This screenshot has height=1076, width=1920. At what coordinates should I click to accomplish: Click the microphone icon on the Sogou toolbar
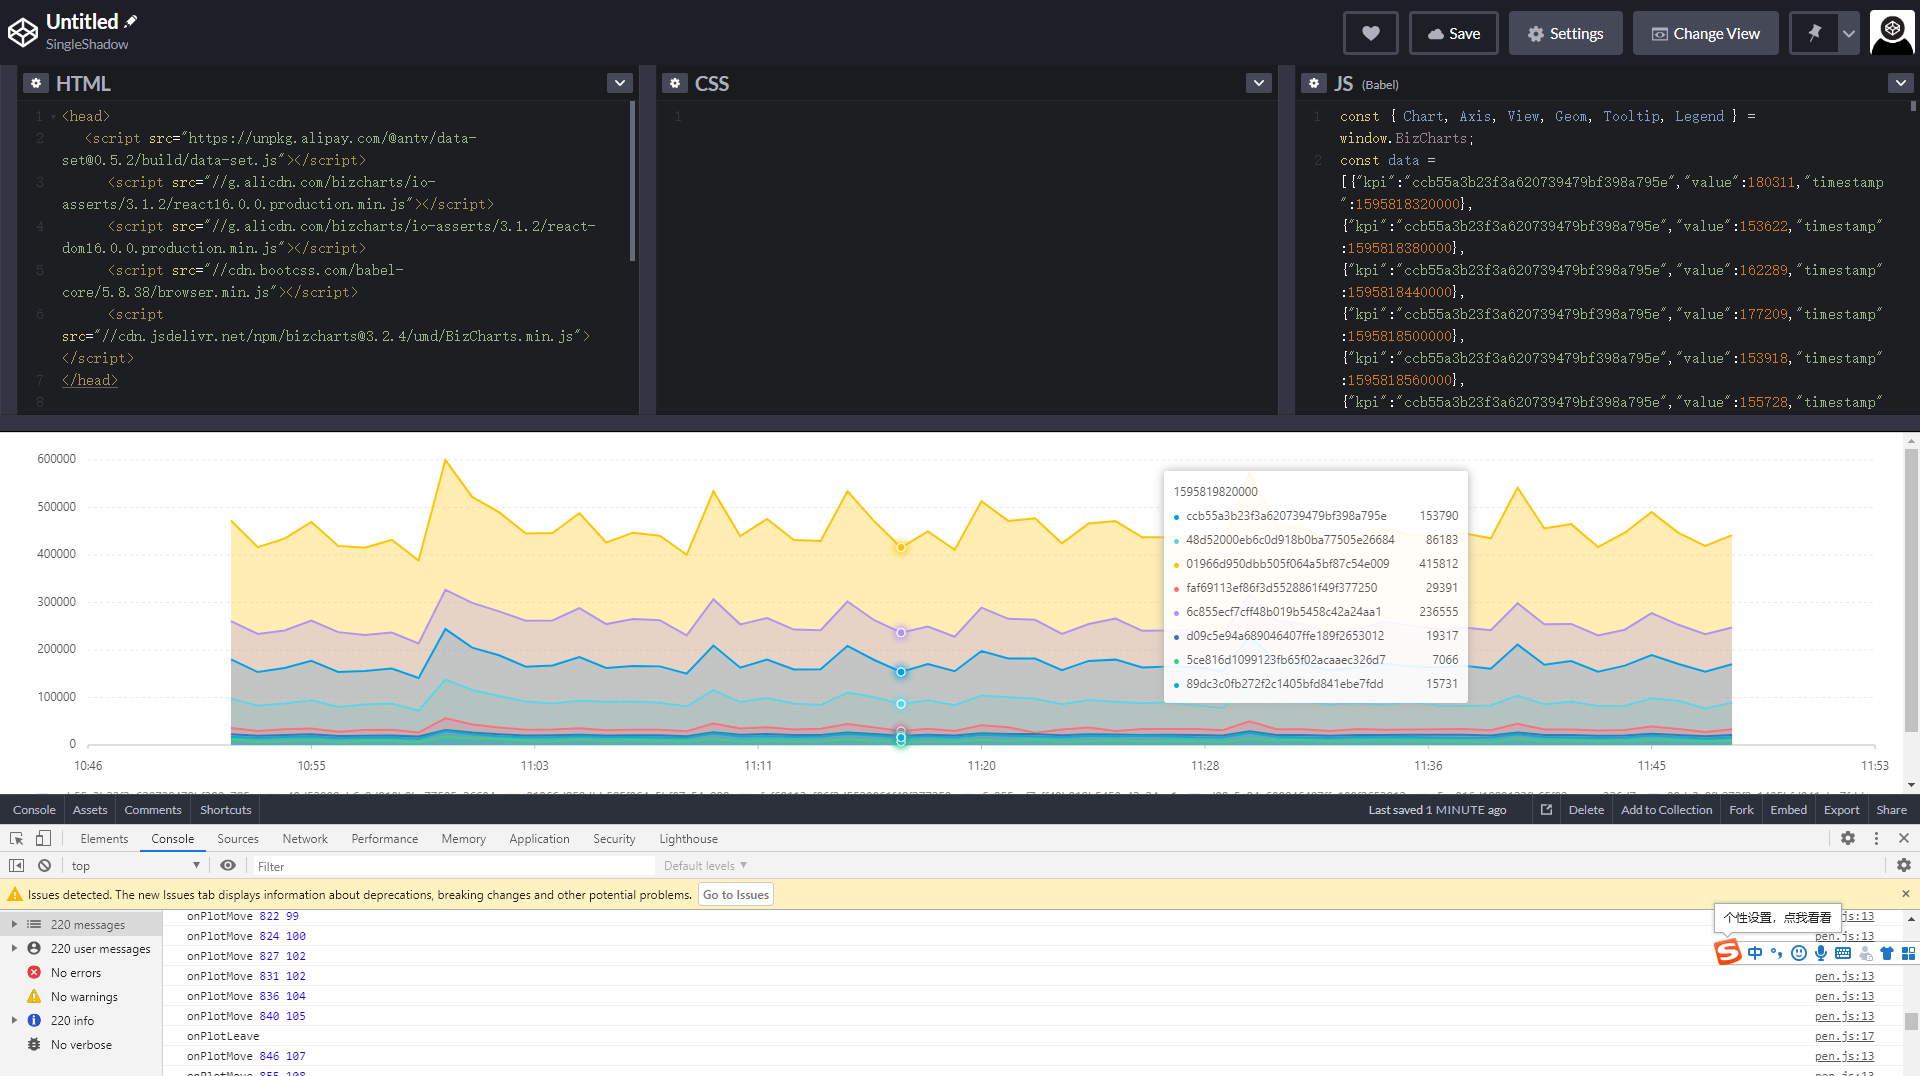click(x=1822, y=953)
